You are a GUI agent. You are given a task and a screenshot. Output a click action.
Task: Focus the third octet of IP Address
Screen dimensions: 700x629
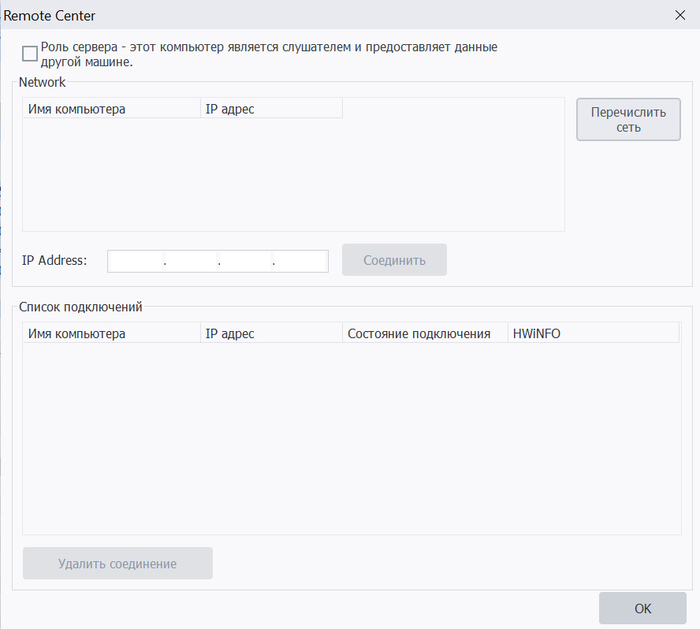click(x=245, y=261)
